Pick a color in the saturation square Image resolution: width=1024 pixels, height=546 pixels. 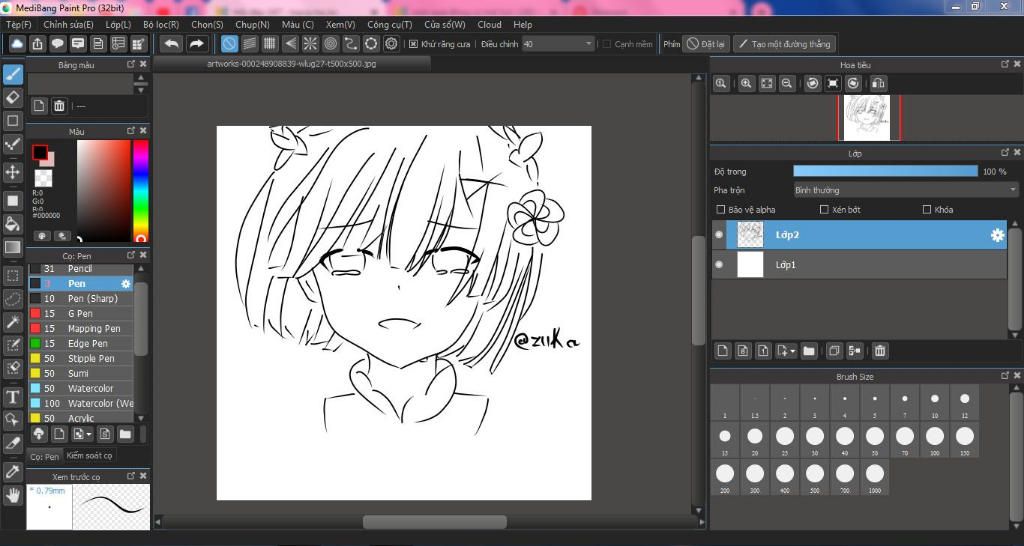(104, 190)
